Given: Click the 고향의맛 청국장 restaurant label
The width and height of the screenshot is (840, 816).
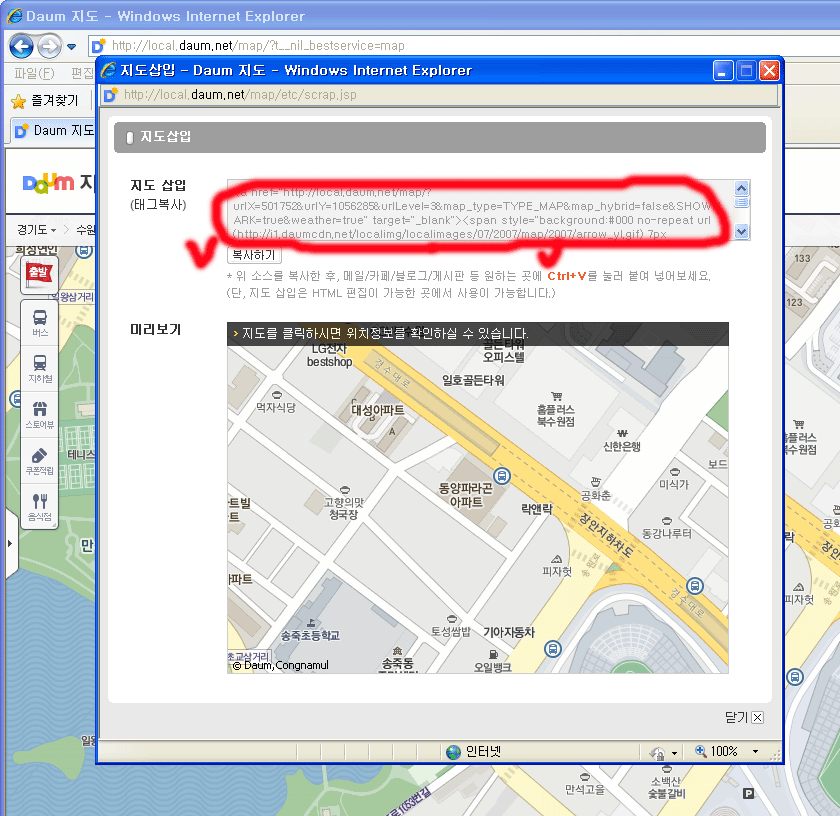Looking at the screenshot, I should 343,508.
